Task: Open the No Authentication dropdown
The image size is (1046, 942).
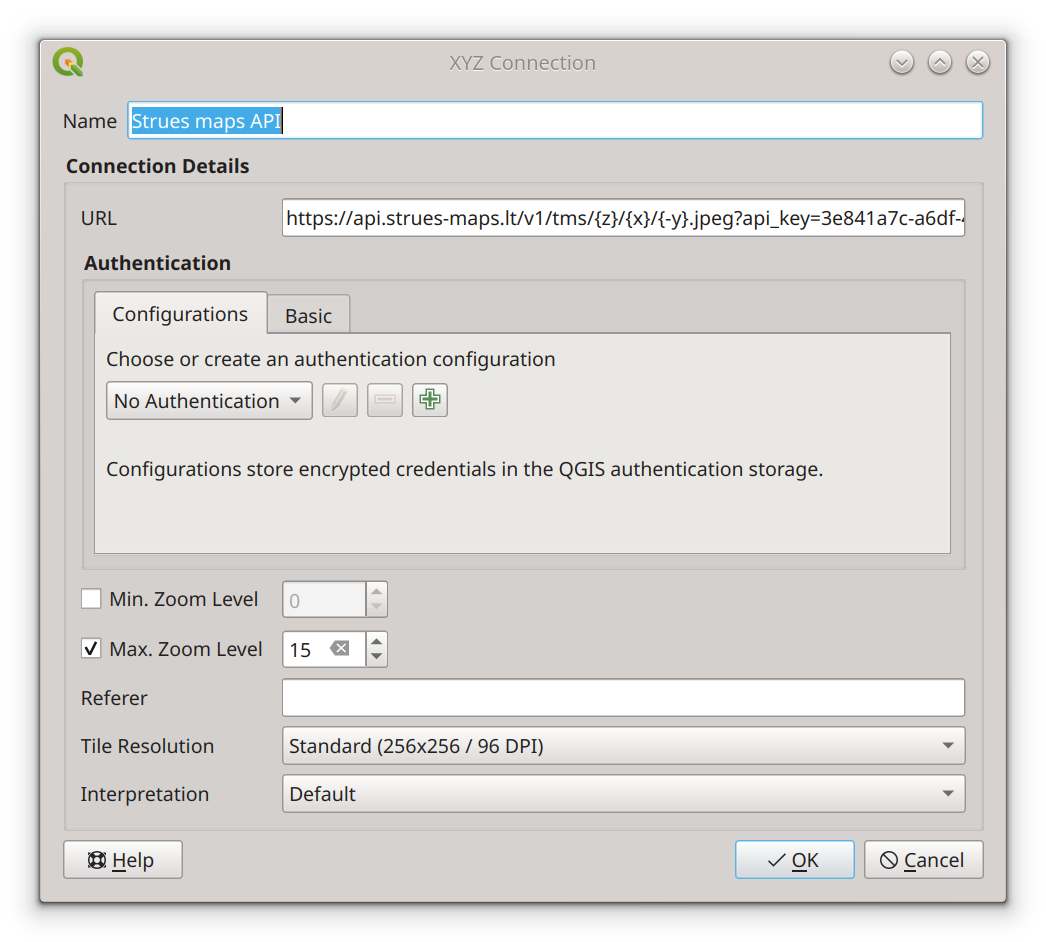Action: click(209, 401)
